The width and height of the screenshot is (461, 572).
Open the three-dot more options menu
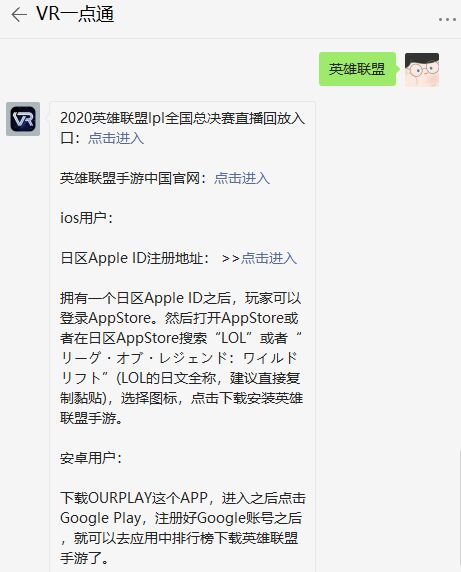tap(447, 19)
